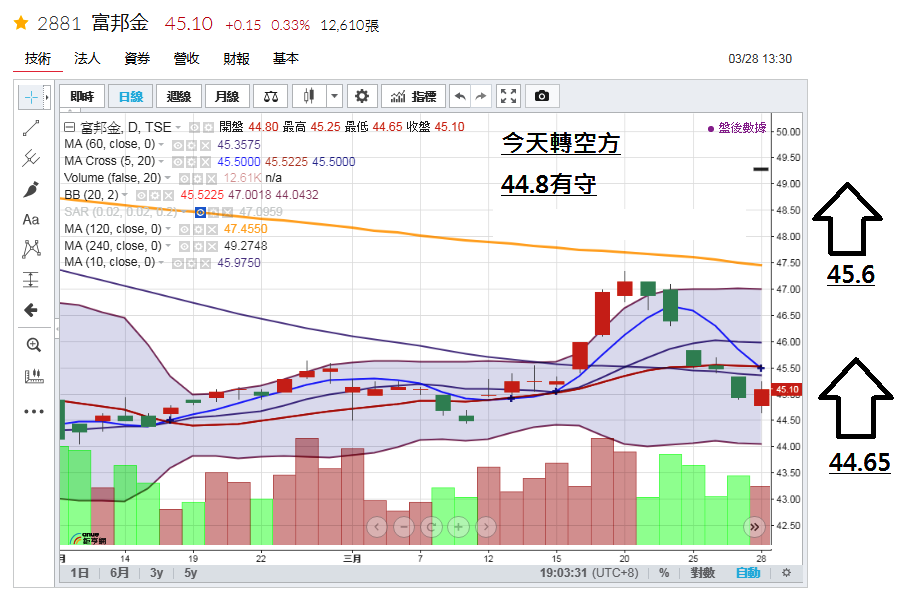Open dropdown beside 富邦金, D, TSE

pyautogui.click(x=178, y=127)
